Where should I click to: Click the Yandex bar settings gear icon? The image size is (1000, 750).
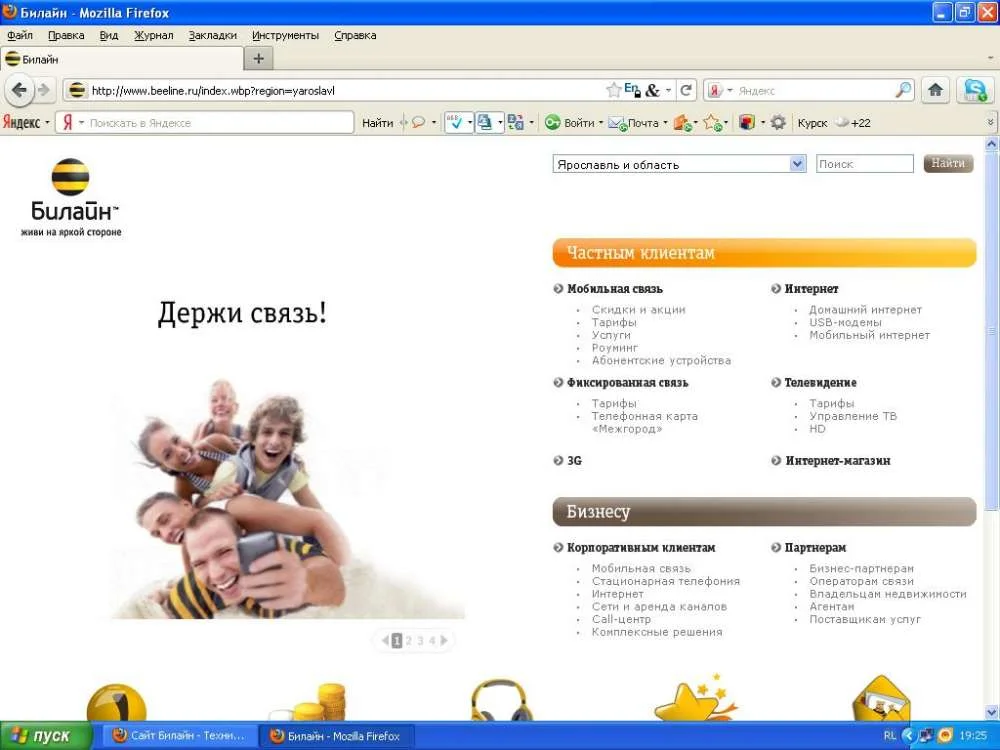(778, 122)
